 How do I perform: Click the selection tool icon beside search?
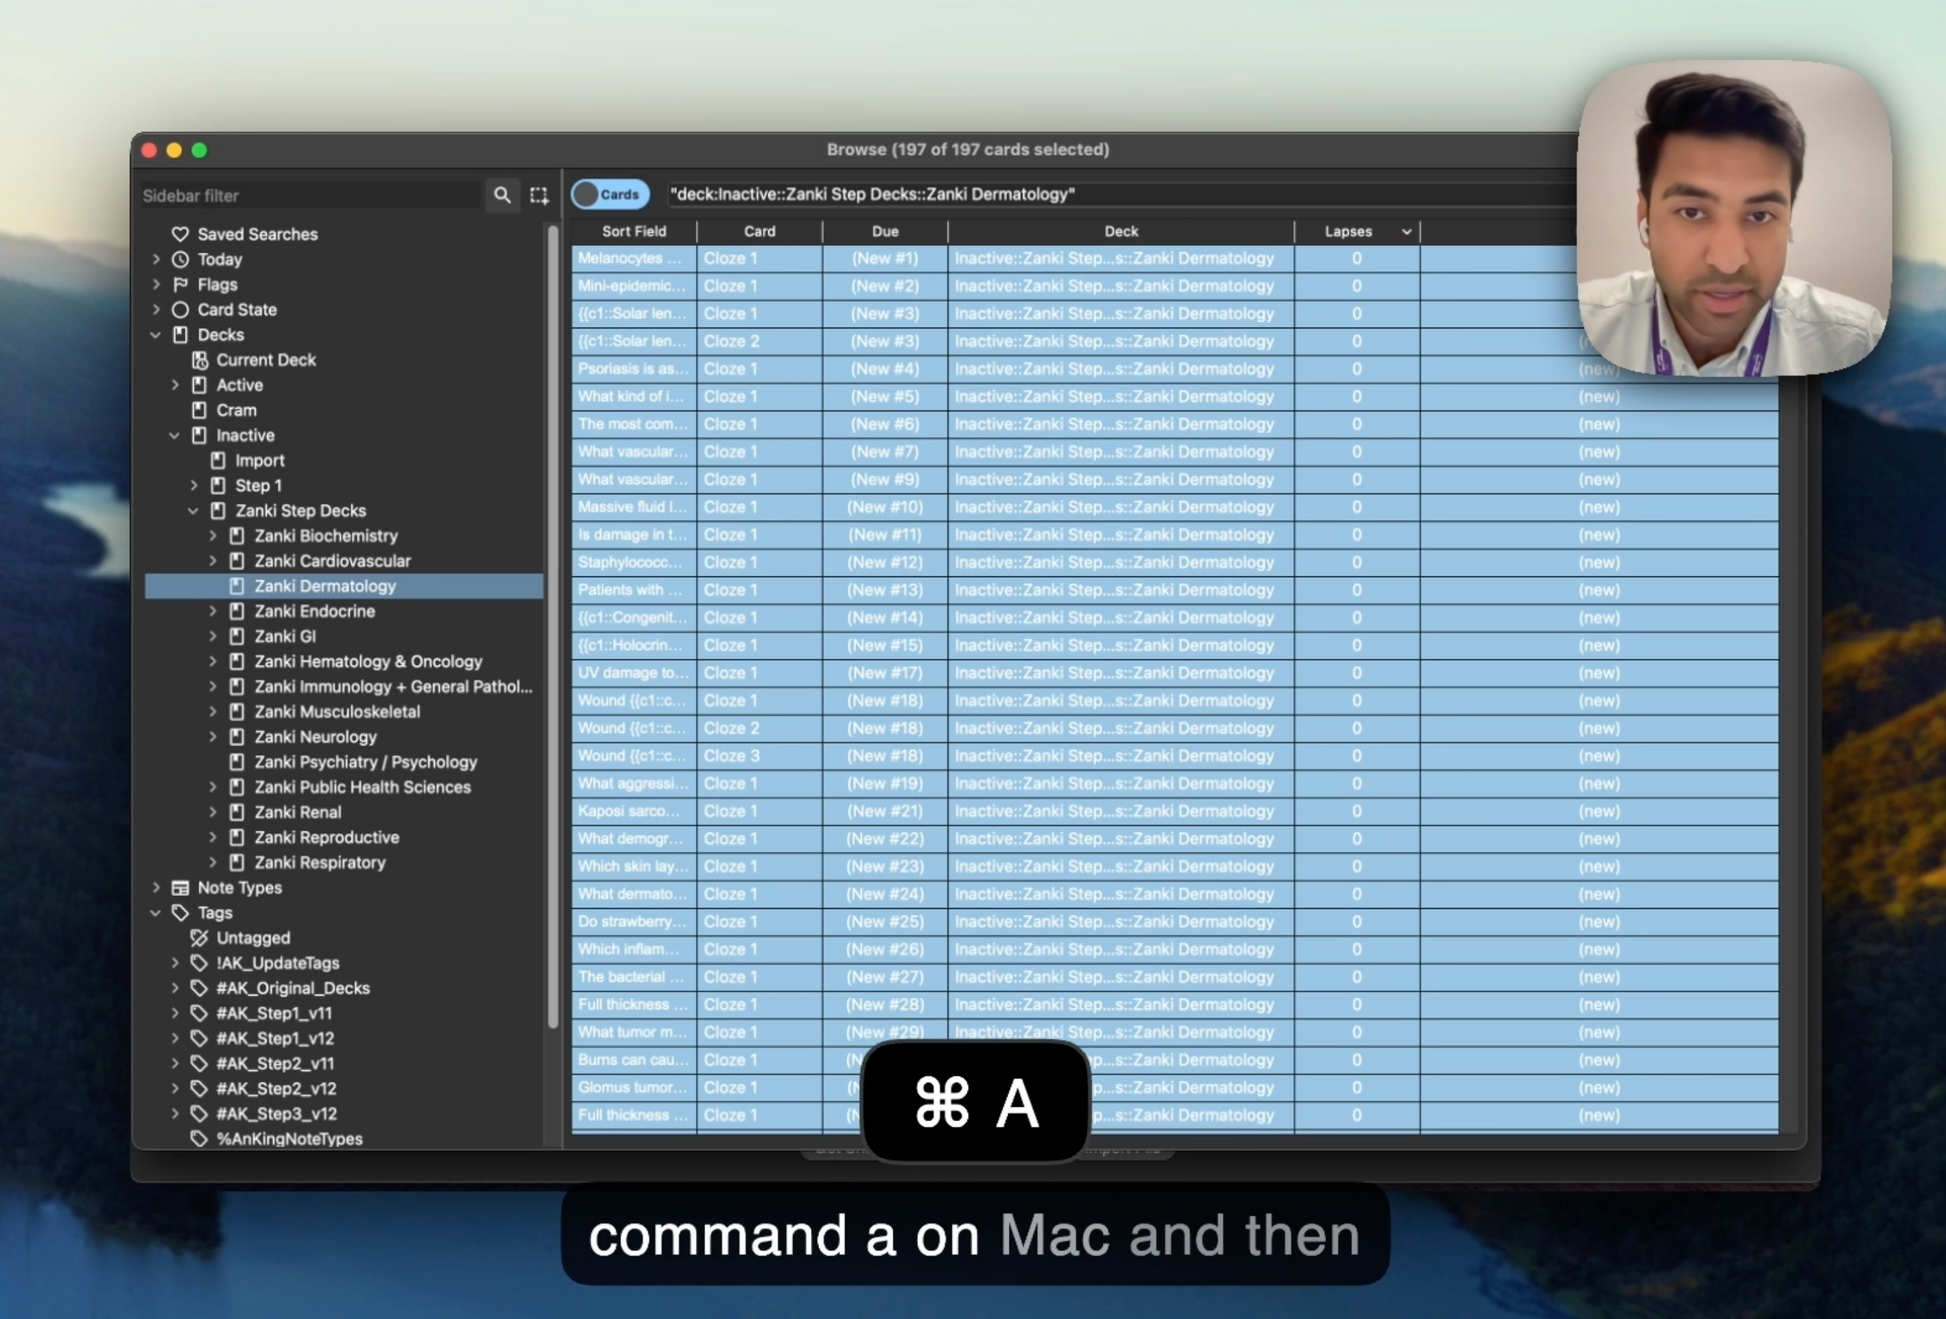[539, 195]
